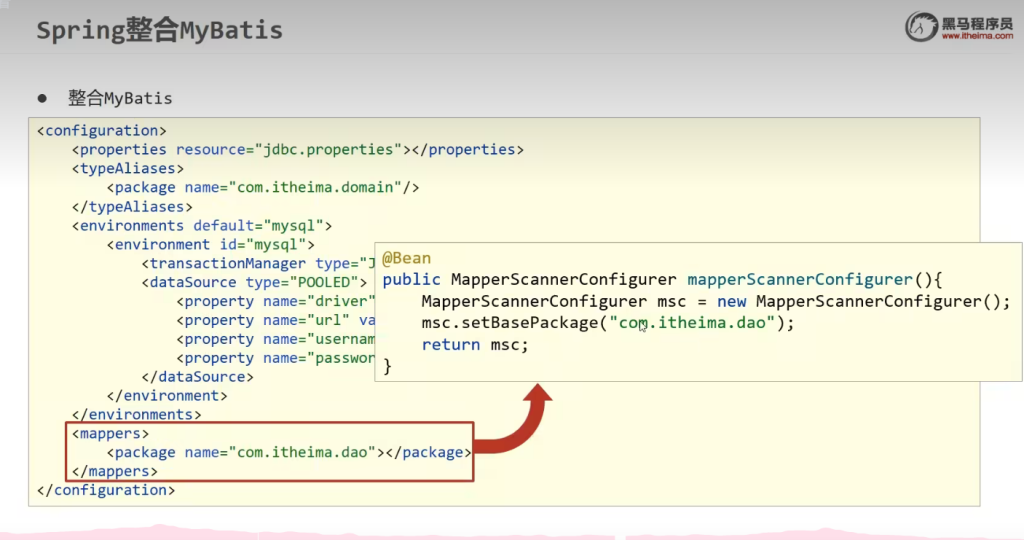
Task: Click the bullet point before 整合MyBatis
Action: point(43,98)
